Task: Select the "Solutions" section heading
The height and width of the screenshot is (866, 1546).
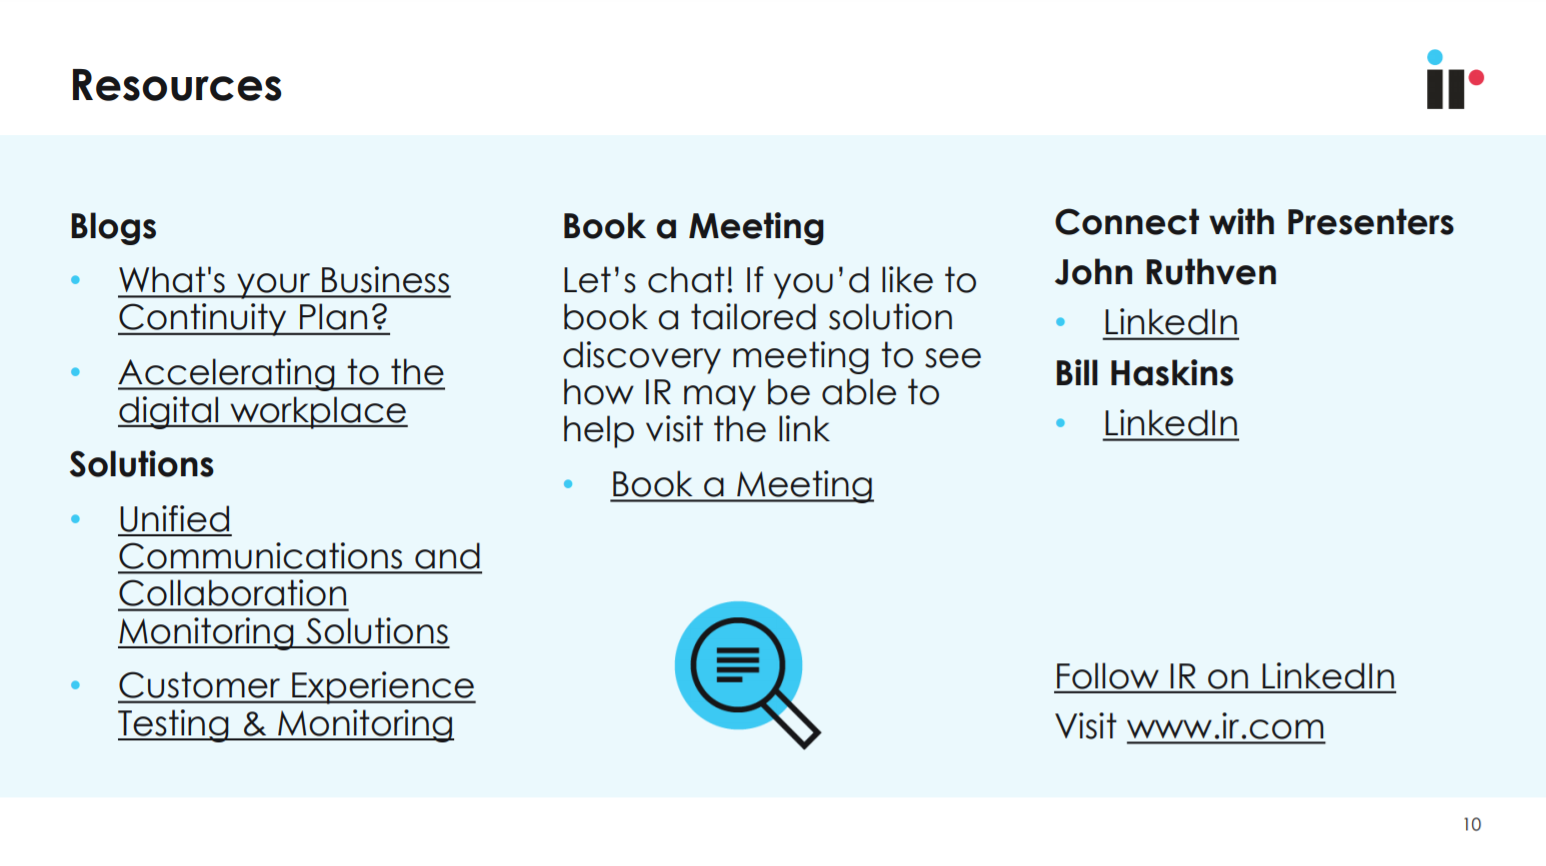Action: [142, 465]
